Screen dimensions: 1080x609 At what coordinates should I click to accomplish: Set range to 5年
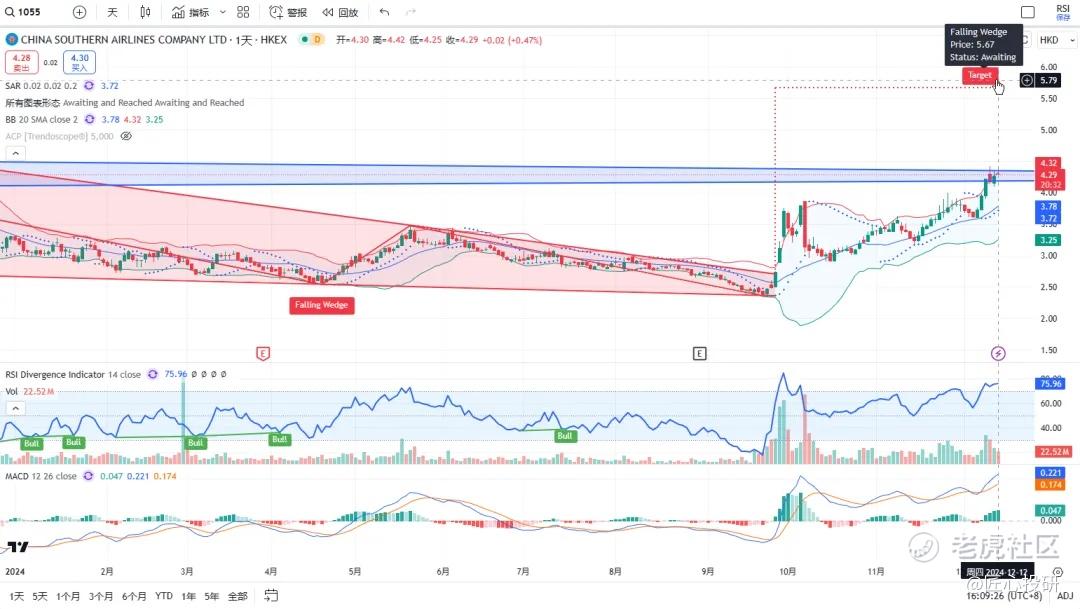[x=211, y=596]
